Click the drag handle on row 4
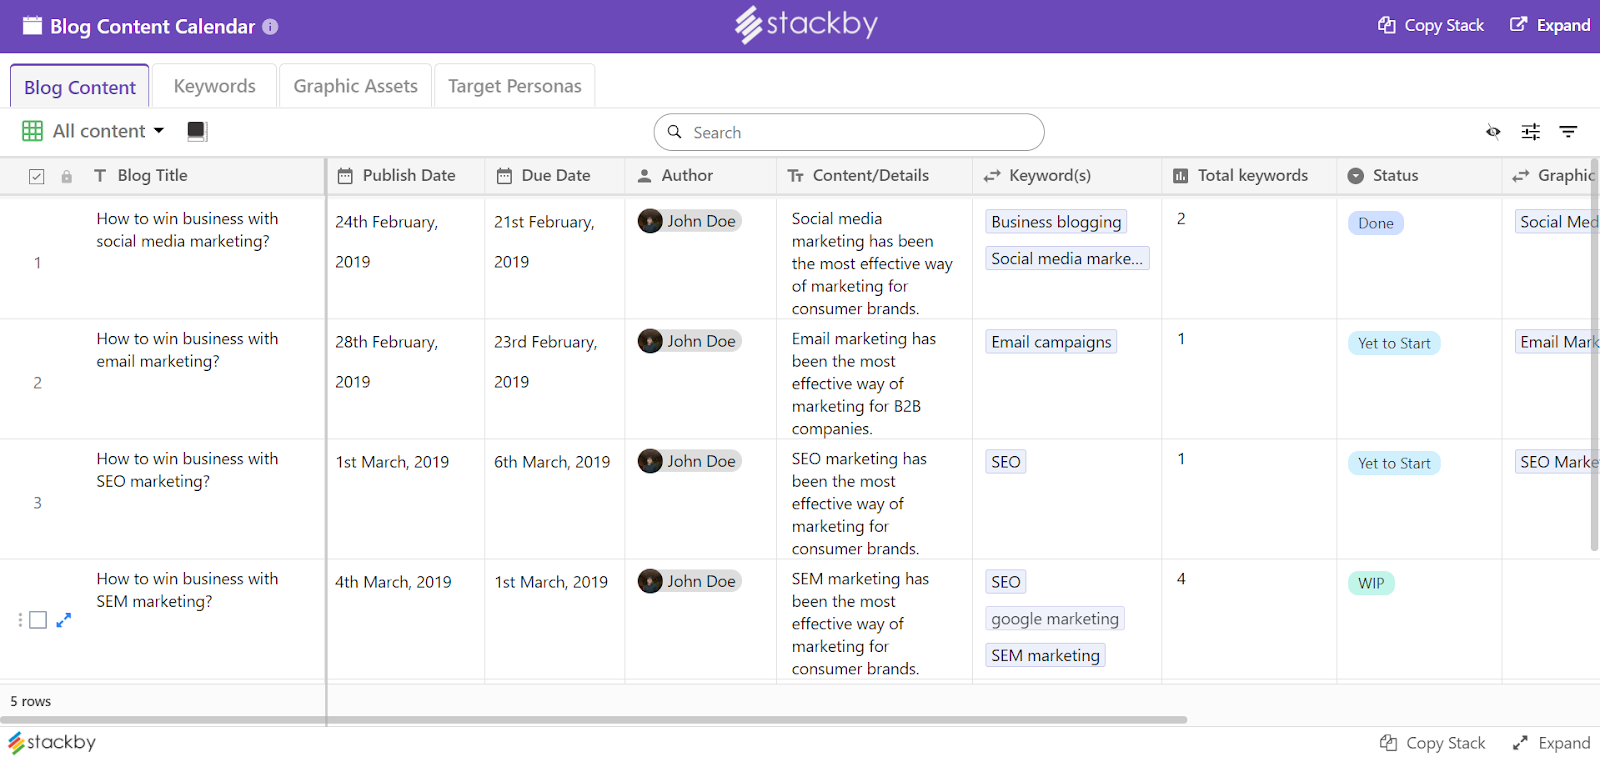The width and height of the screenshot is (1600, 757). click(20, 620)
